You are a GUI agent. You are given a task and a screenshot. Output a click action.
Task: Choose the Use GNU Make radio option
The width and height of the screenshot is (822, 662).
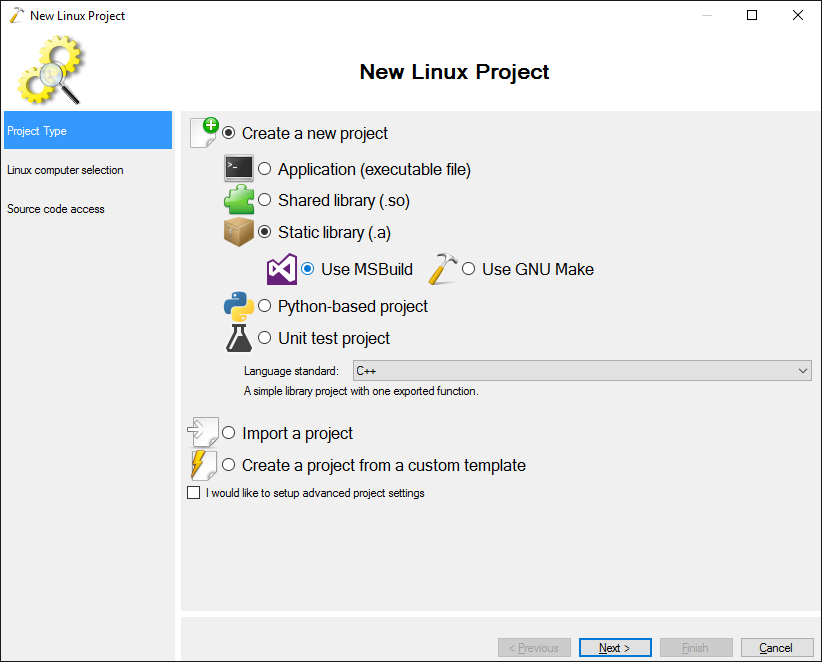pyautogui.click(x=469, y=269)
